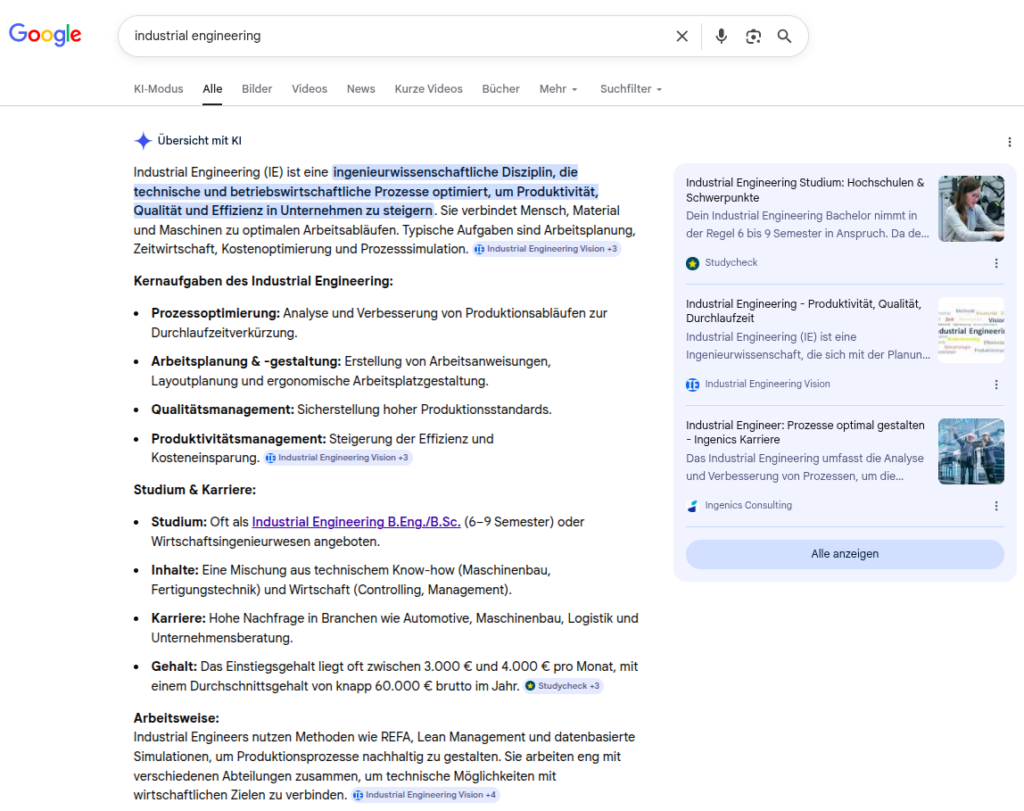Viewport: 1024px width, 811px height.
Task: Select the KI-Modus tab
Action: (158, 89)
